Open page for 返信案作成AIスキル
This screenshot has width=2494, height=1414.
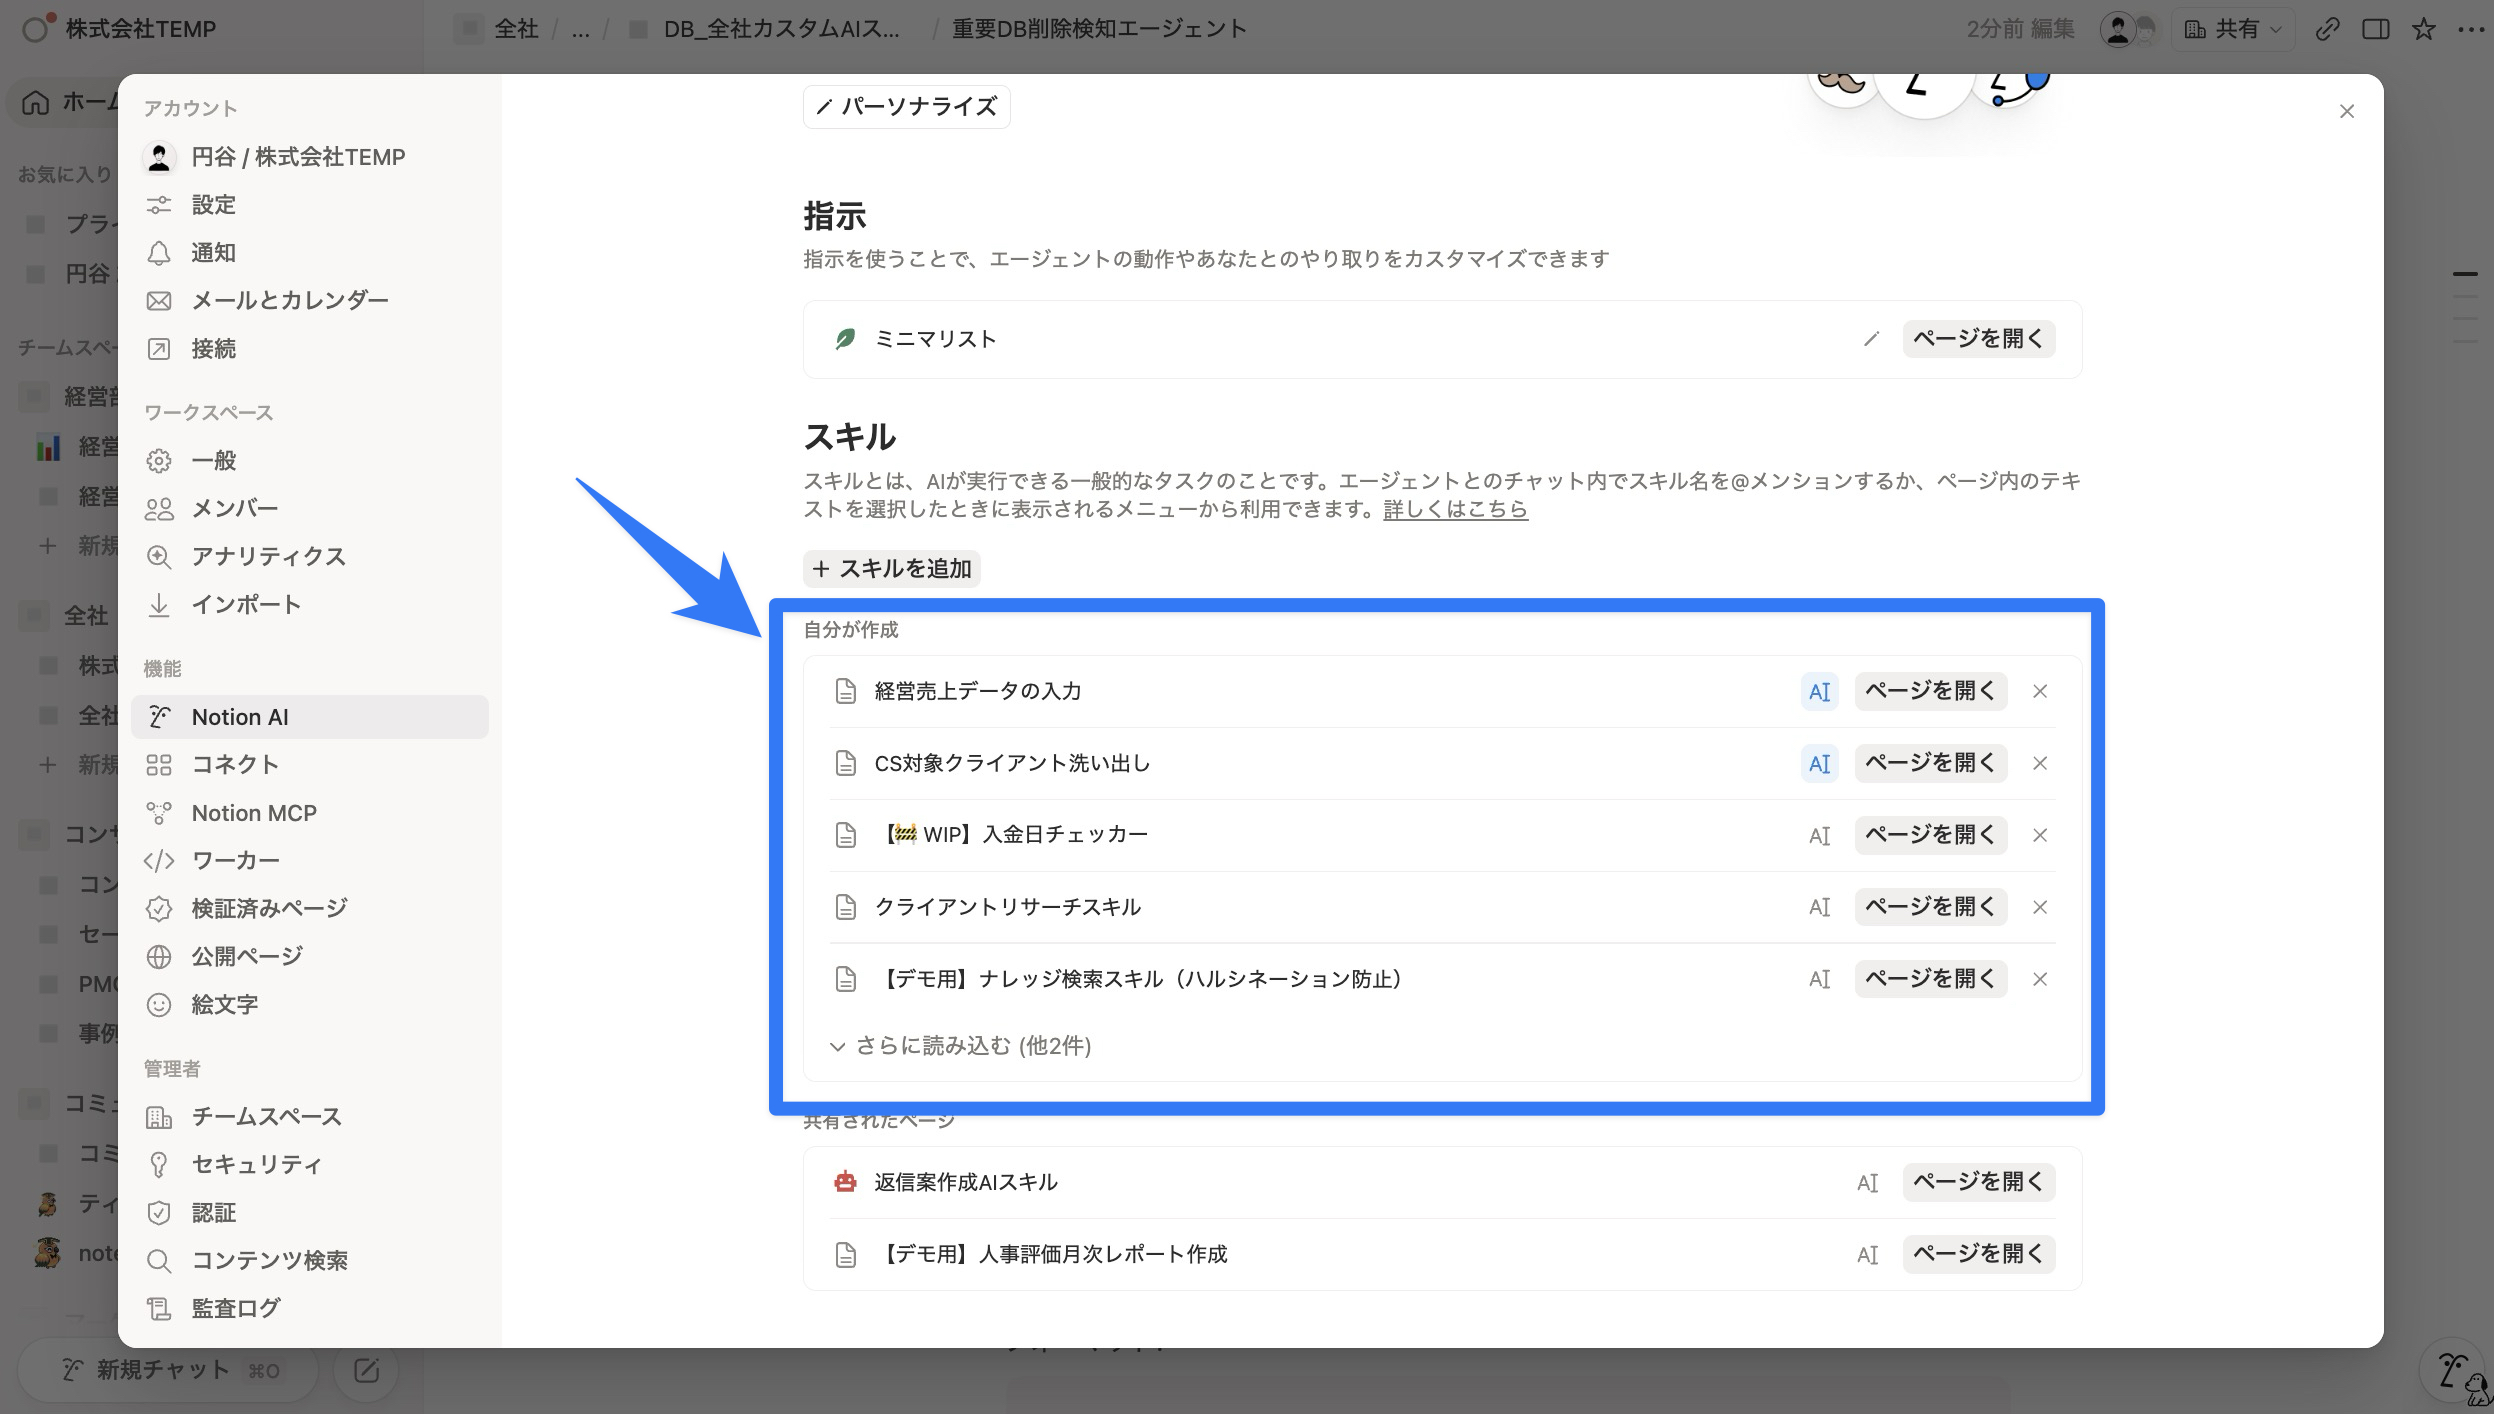[1978, 1182]
